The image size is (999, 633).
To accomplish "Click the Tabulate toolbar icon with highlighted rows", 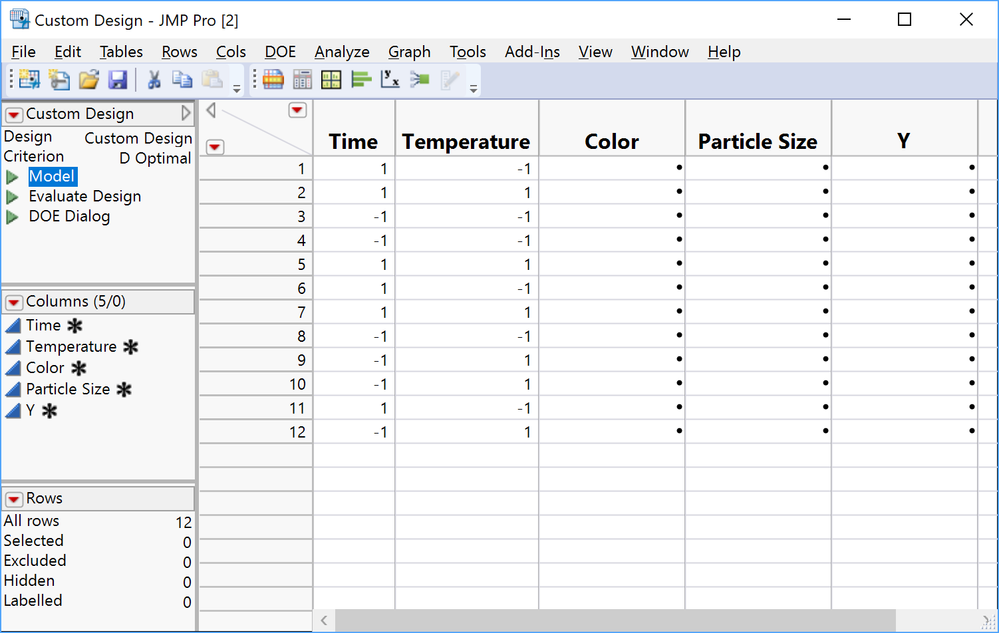I will [x=273, y=80].
